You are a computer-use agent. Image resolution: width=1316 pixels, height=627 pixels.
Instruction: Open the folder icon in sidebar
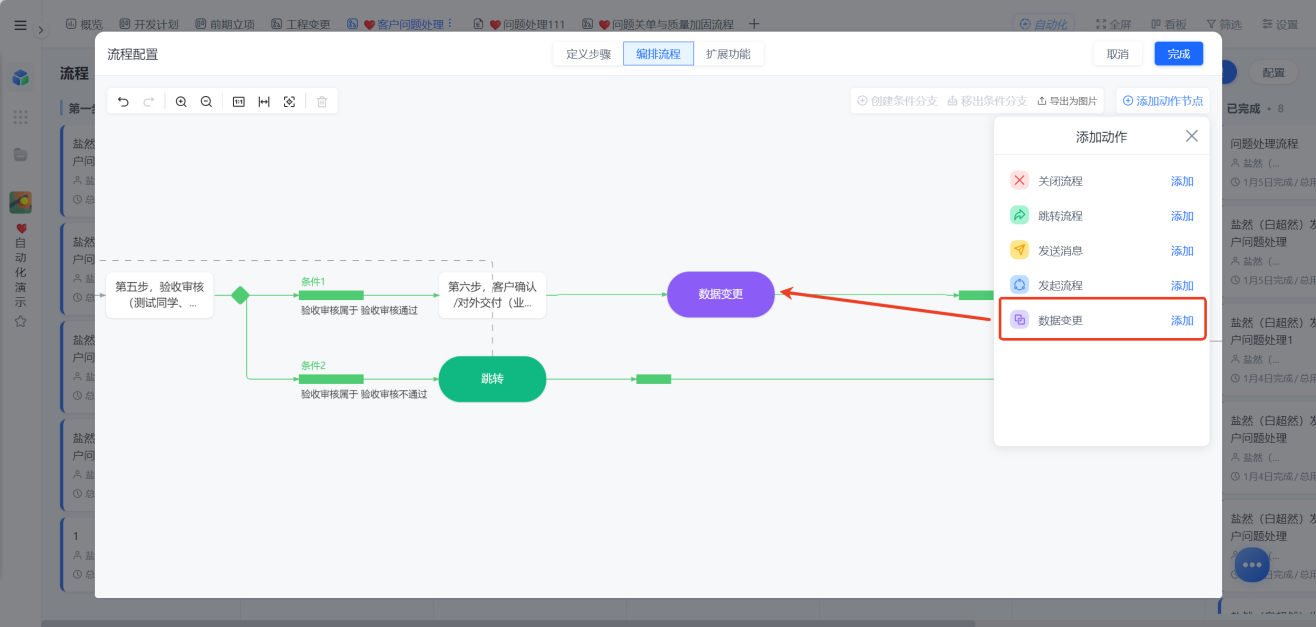point(20,155)
